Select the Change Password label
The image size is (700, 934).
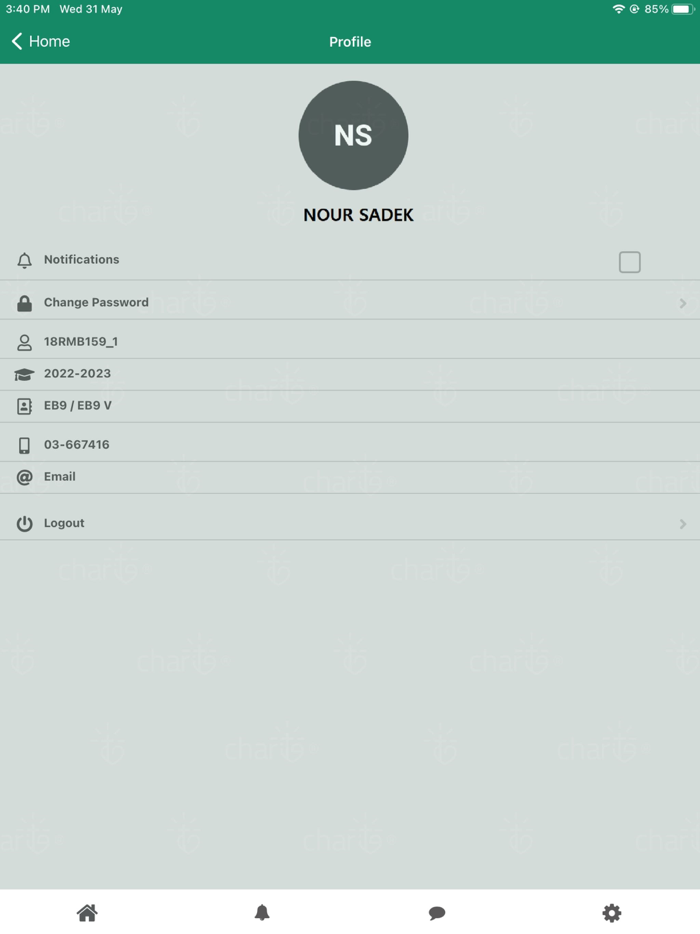tap(96, 303)
